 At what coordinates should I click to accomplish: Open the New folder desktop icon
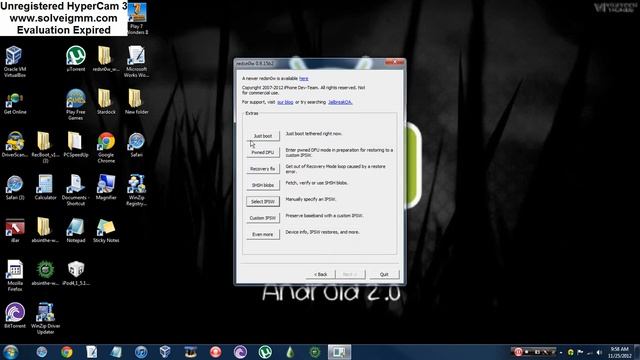[136, 102]
